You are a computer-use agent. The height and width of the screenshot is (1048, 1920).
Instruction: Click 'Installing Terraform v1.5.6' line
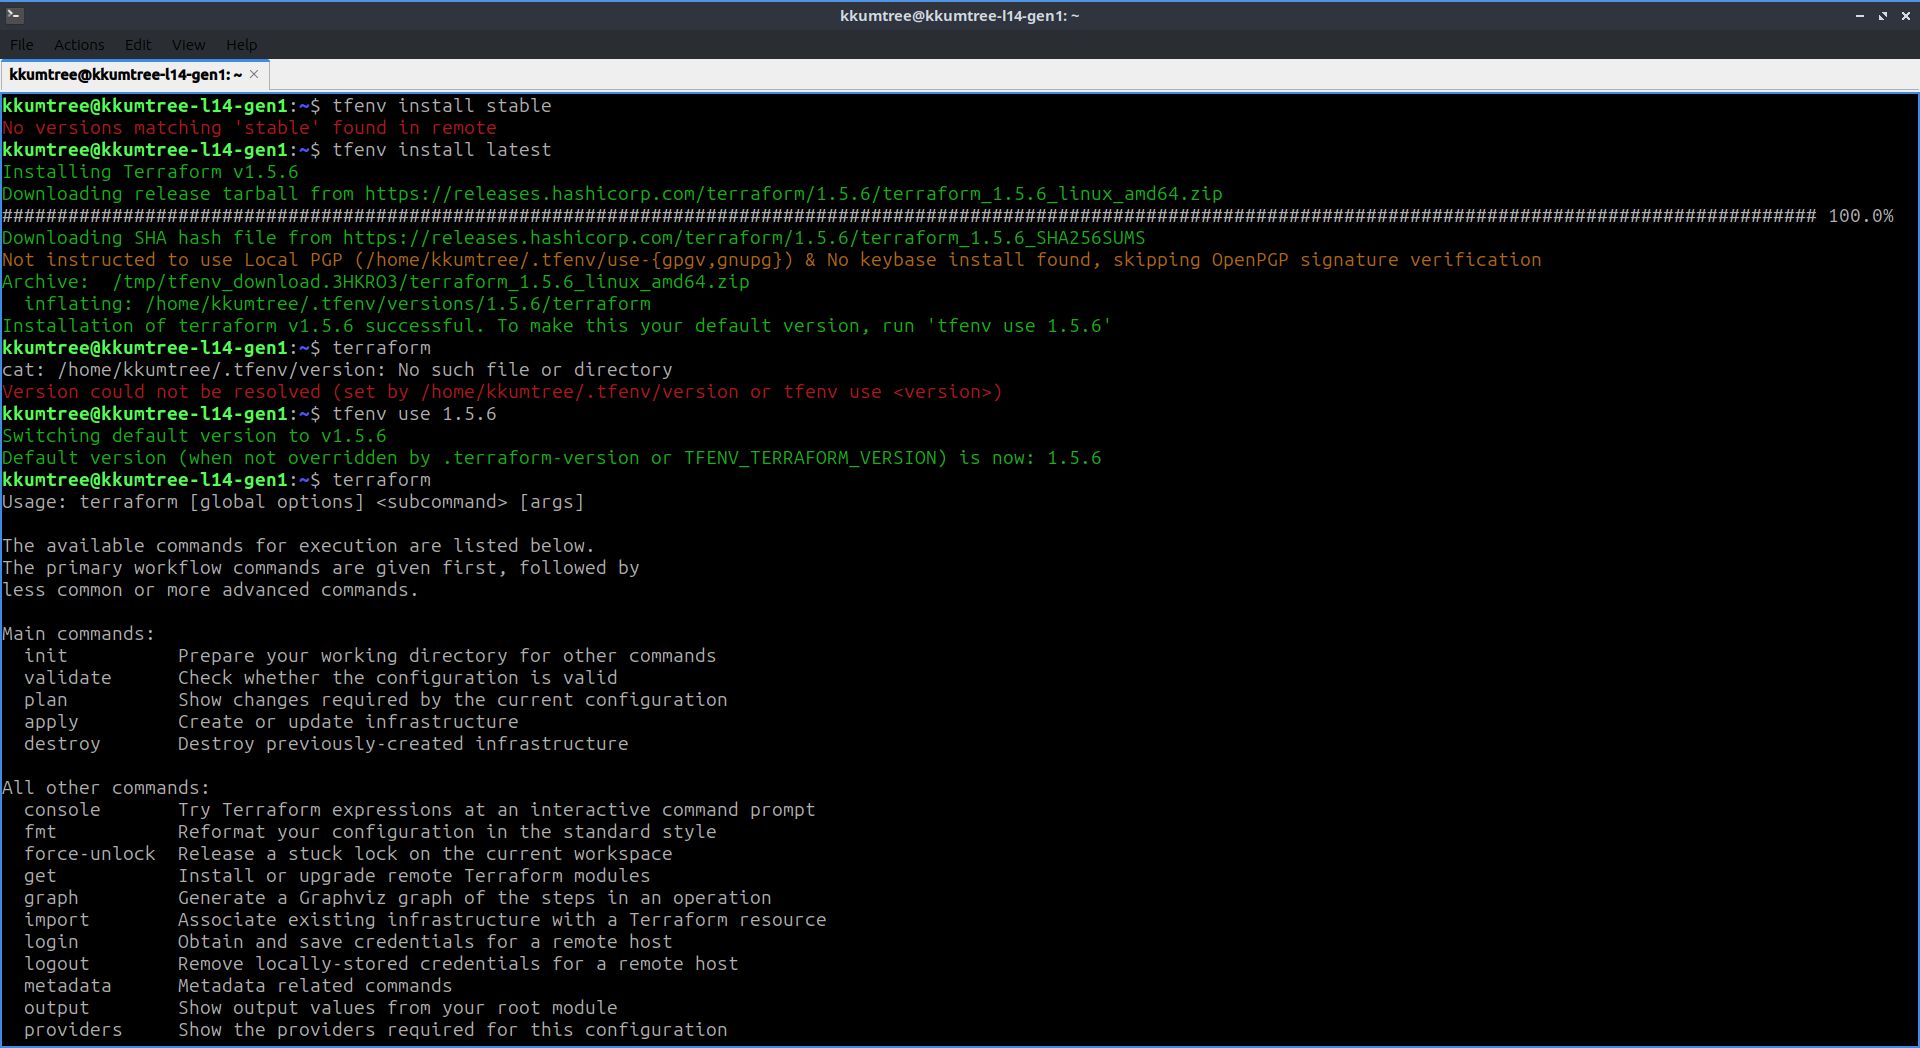coord(150,172)
